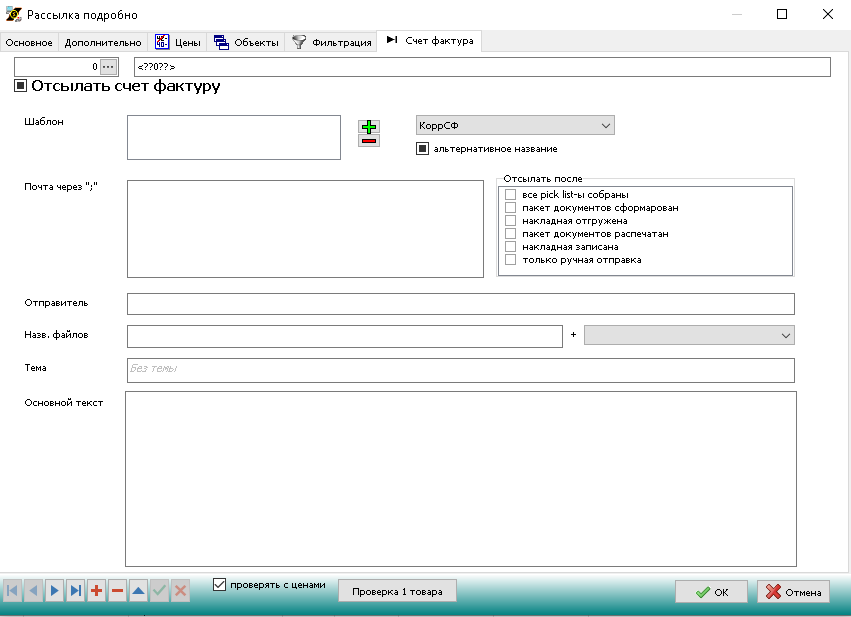Image resolution: width=851 pixels, height=617 pixels.
Task: Switch to the 'Фильтрация' tab
Action: pos(330,43)
